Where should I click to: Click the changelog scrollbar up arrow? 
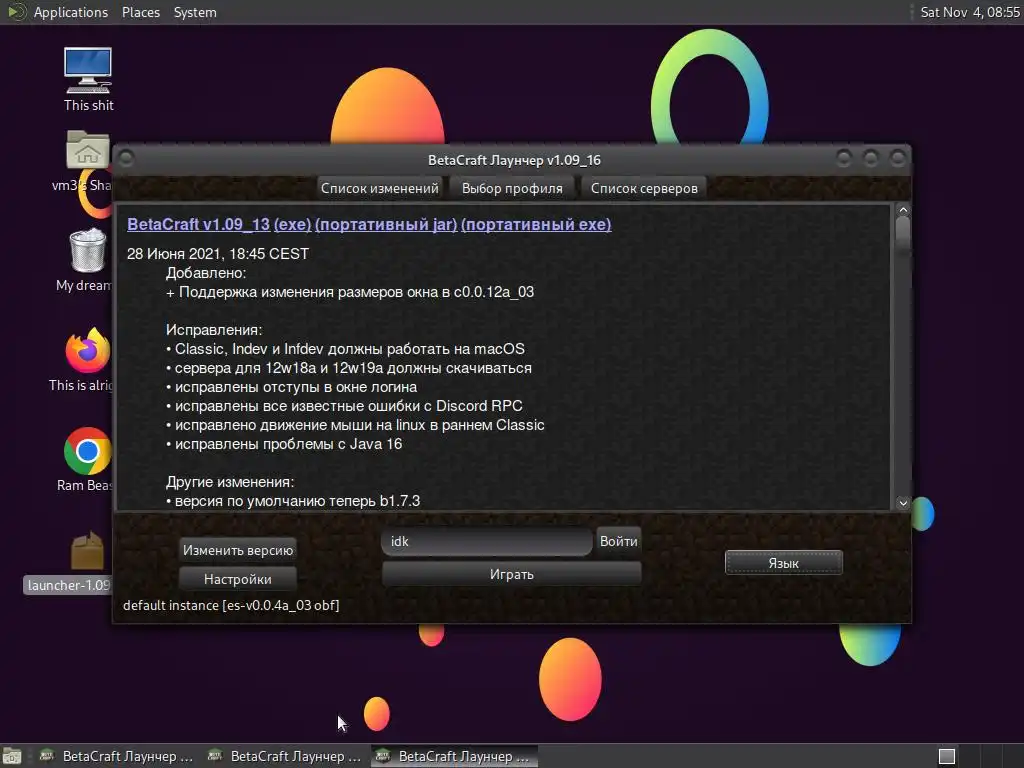(903, 210)
